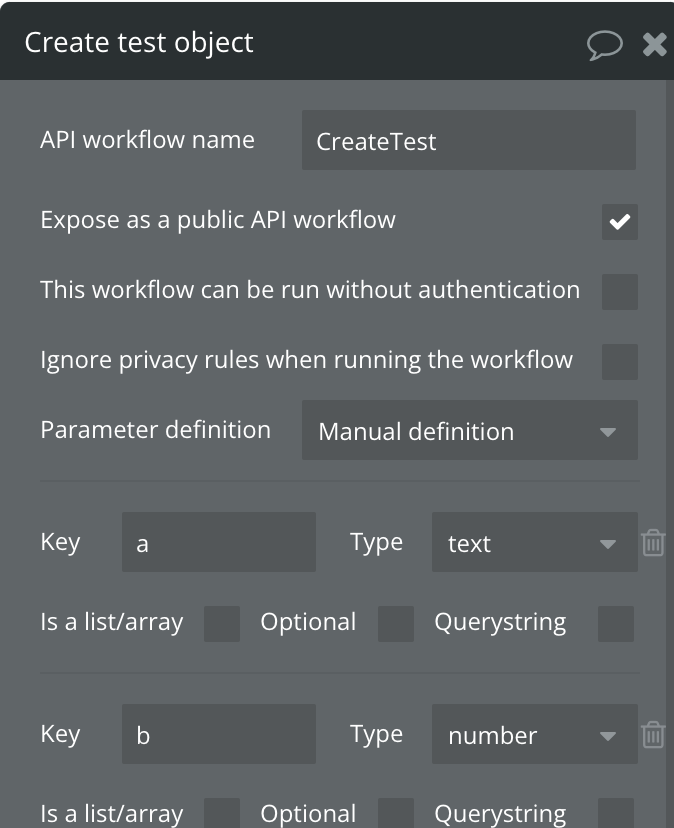Screen dimensions: 674x828
Task: Select the Key field containing "b"
Action: pyautogui.click(x=218, y=733)
